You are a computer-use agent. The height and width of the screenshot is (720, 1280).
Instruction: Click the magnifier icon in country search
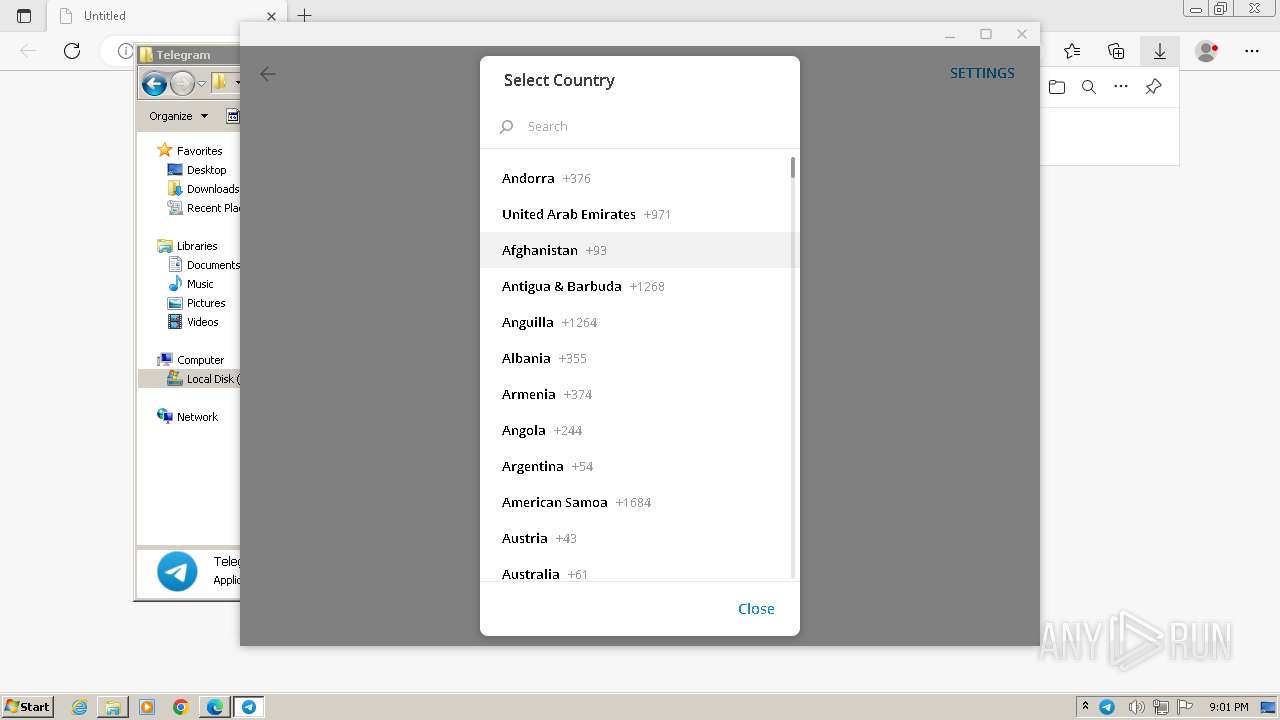pos(507,127)
